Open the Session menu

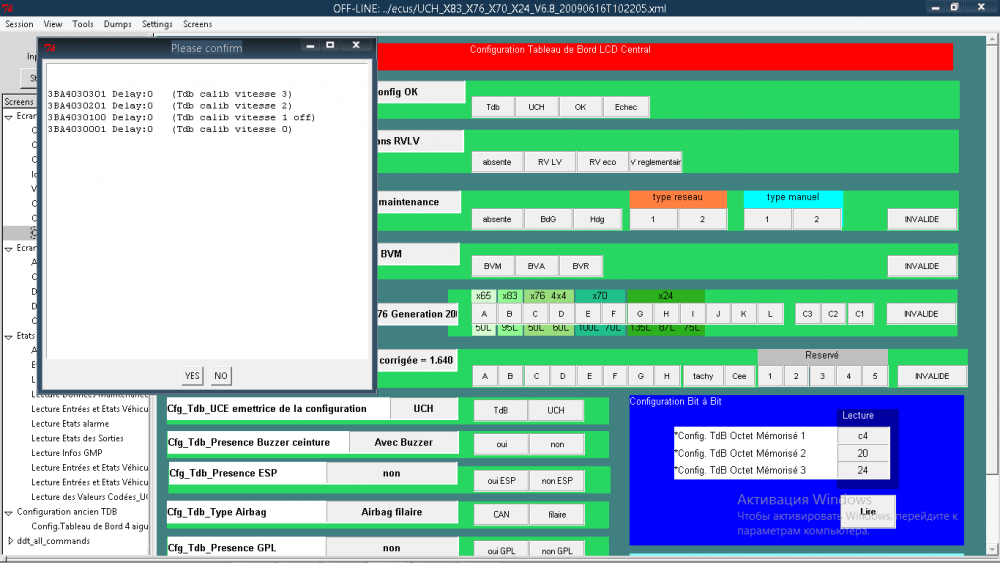19,24
